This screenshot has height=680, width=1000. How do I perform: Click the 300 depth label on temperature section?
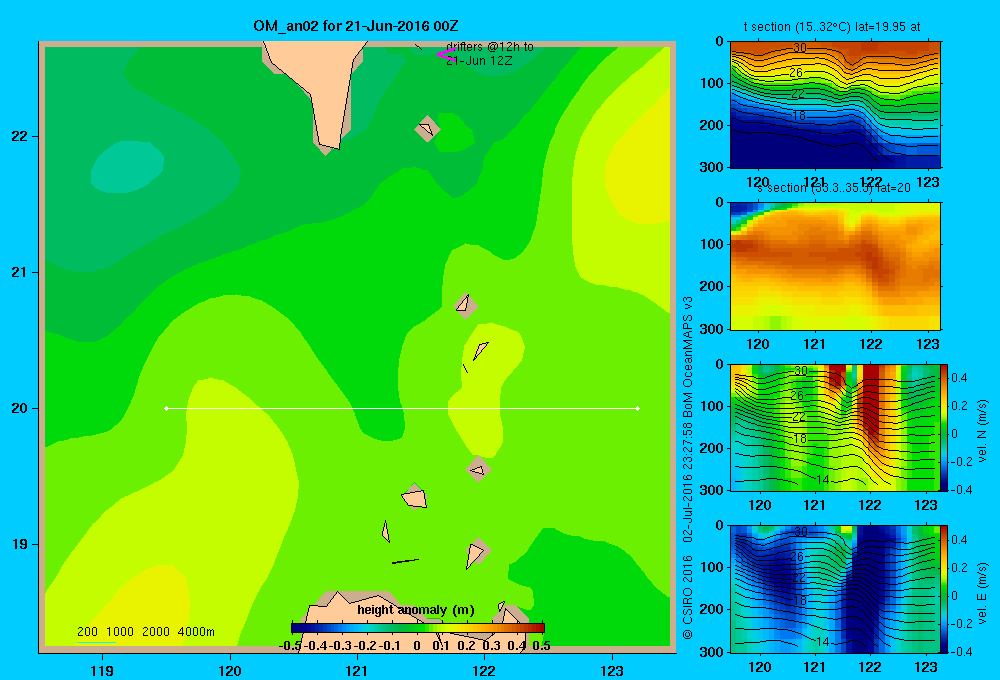coord(713,167)
